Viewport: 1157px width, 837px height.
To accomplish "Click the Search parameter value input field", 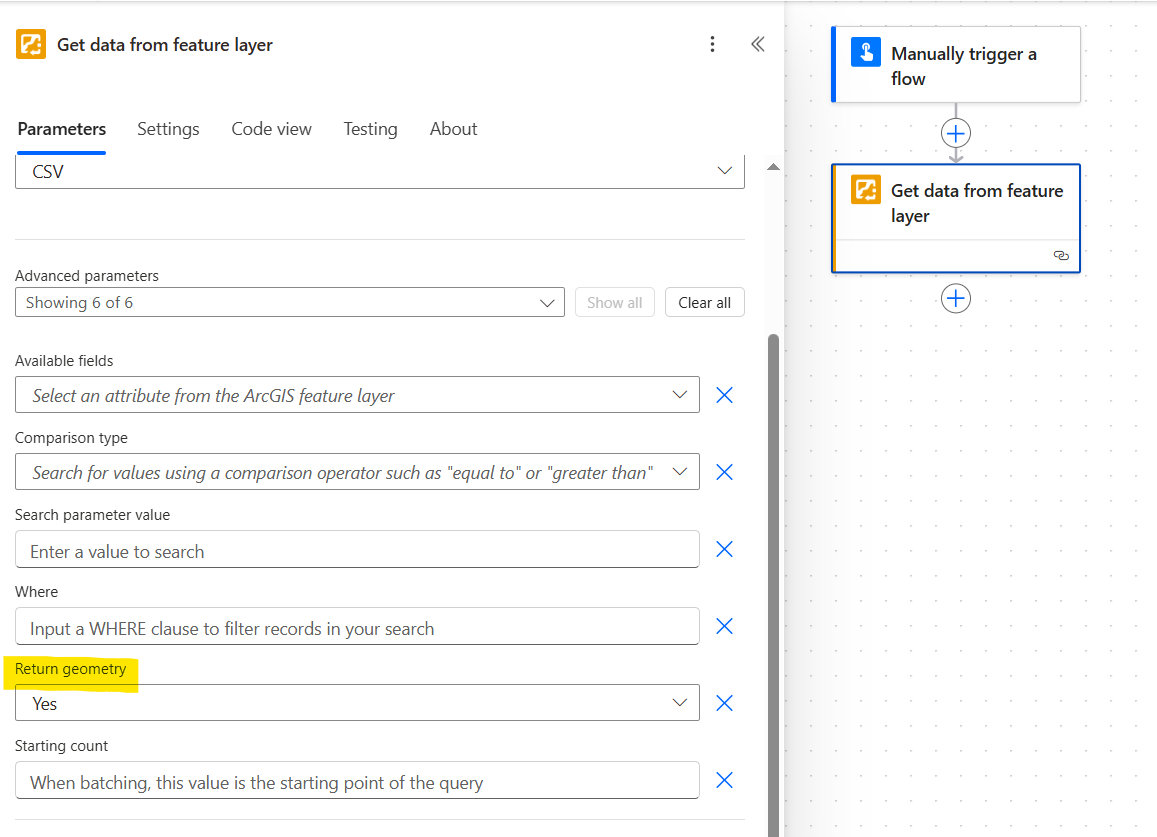I will pyautogui.click(x=357, y=549).
